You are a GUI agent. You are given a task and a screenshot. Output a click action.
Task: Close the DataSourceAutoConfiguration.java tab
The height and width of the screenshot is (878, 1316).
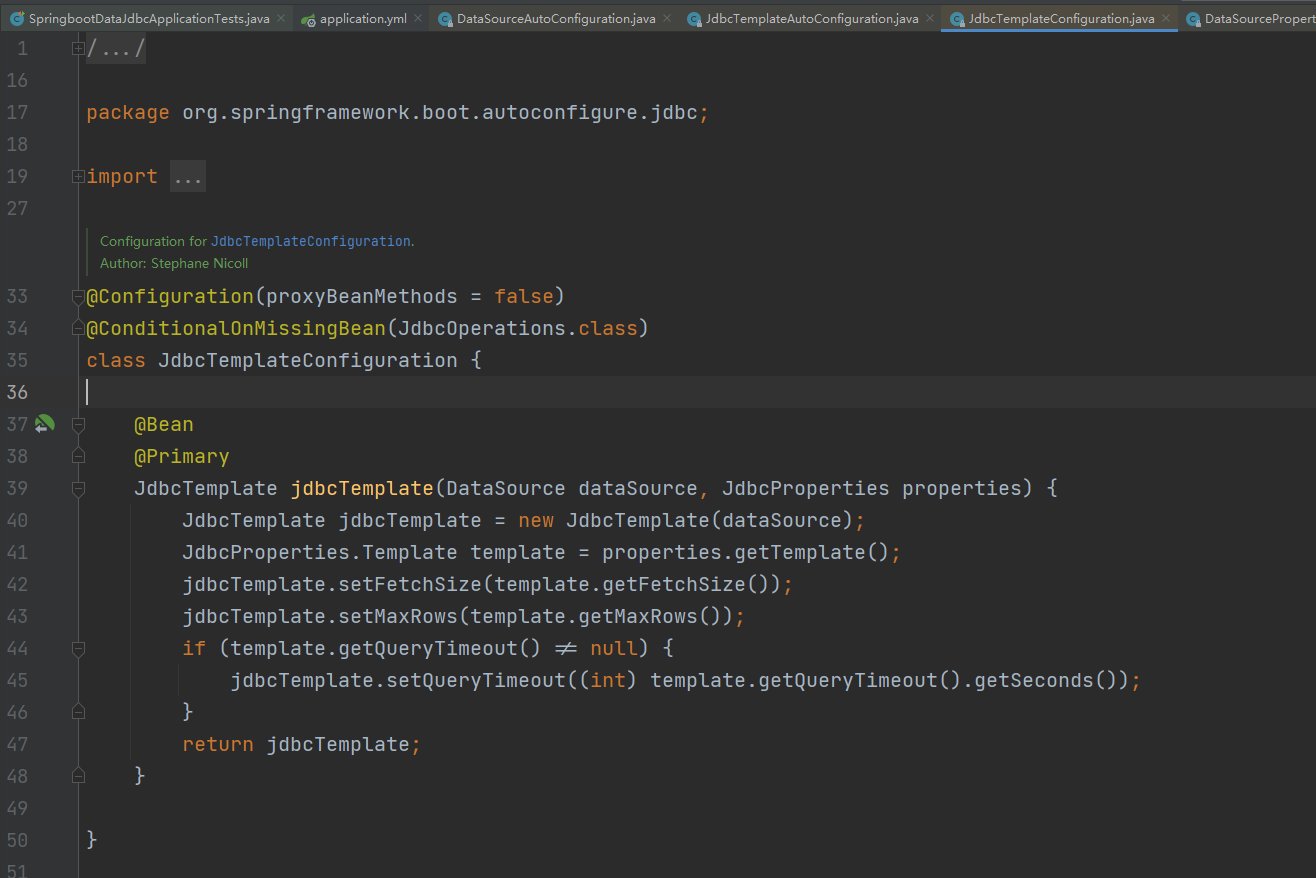click(667, 18)
